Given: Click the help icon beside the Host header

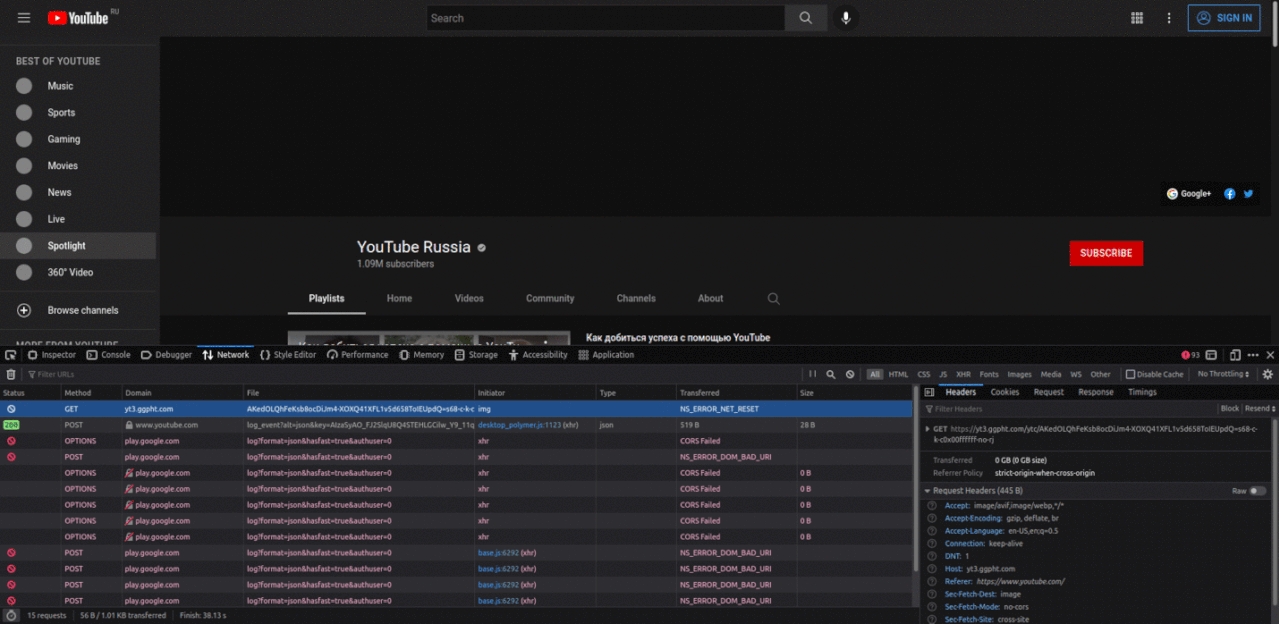Looking at the screenshot, I should (932, 569).
